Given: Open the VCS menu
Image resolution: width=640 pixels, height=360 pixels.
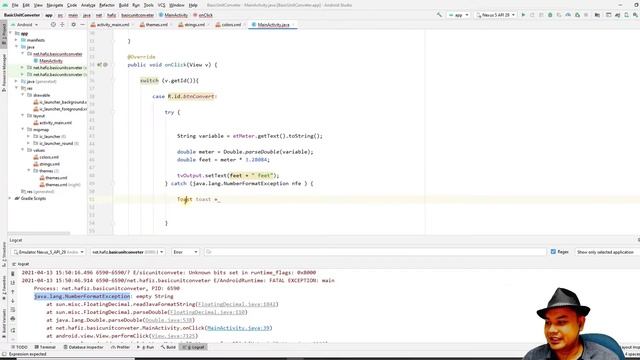Looking at the screenshot, I should coord(162,5).
